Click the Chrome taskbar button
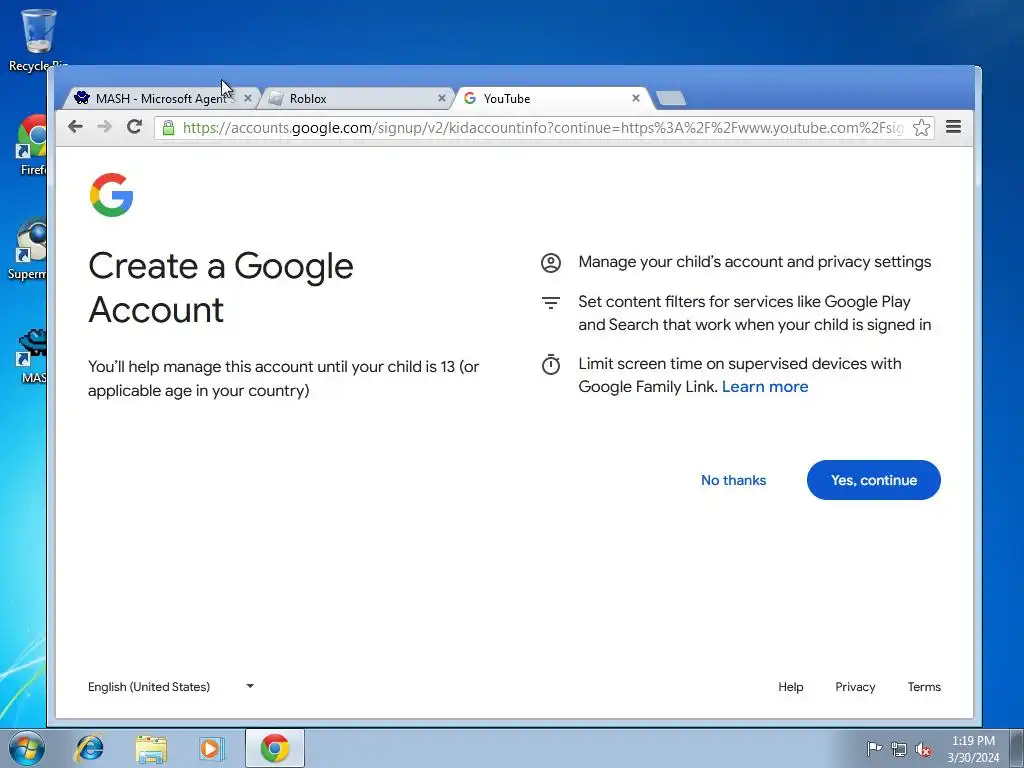1024x768 pixels. point(275,748)
